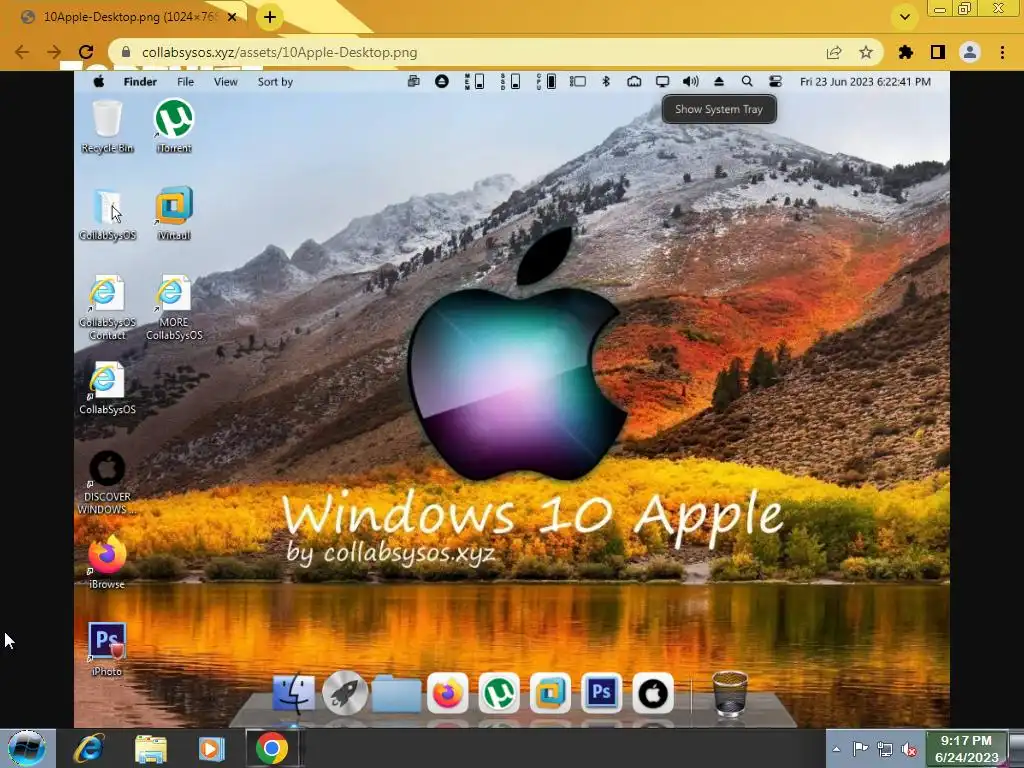Open CollabSysOS Contact shortcut
Image resolution: width=1024 pixels, height=768 pixels.
pyautogui.click(x=107, y=308)
